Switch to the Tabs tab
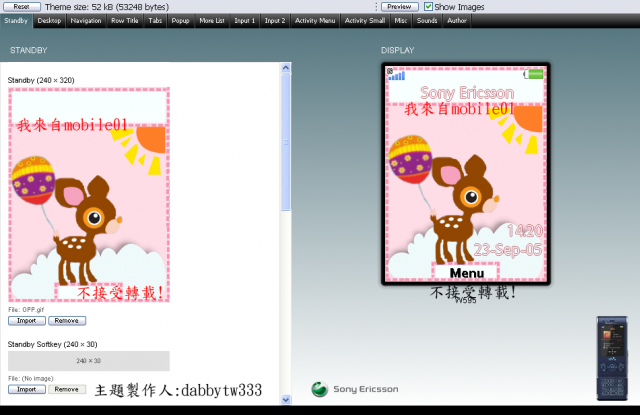 (155, 21)
